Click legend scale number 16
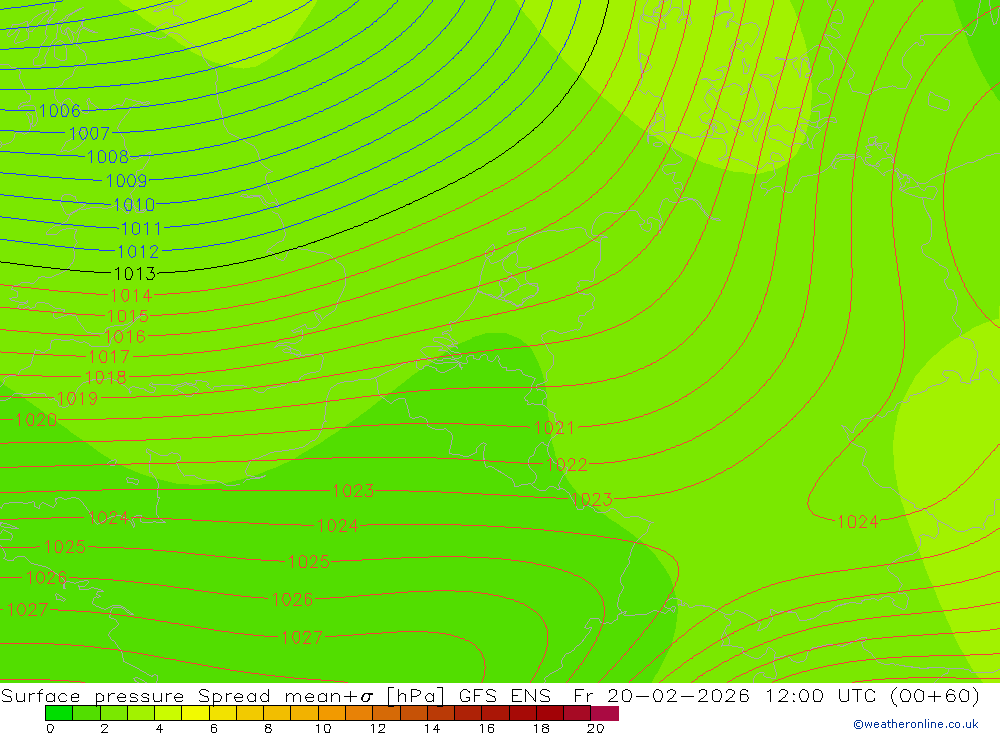Viewport: 1000px width, 733px height. [x=487, y=728]
